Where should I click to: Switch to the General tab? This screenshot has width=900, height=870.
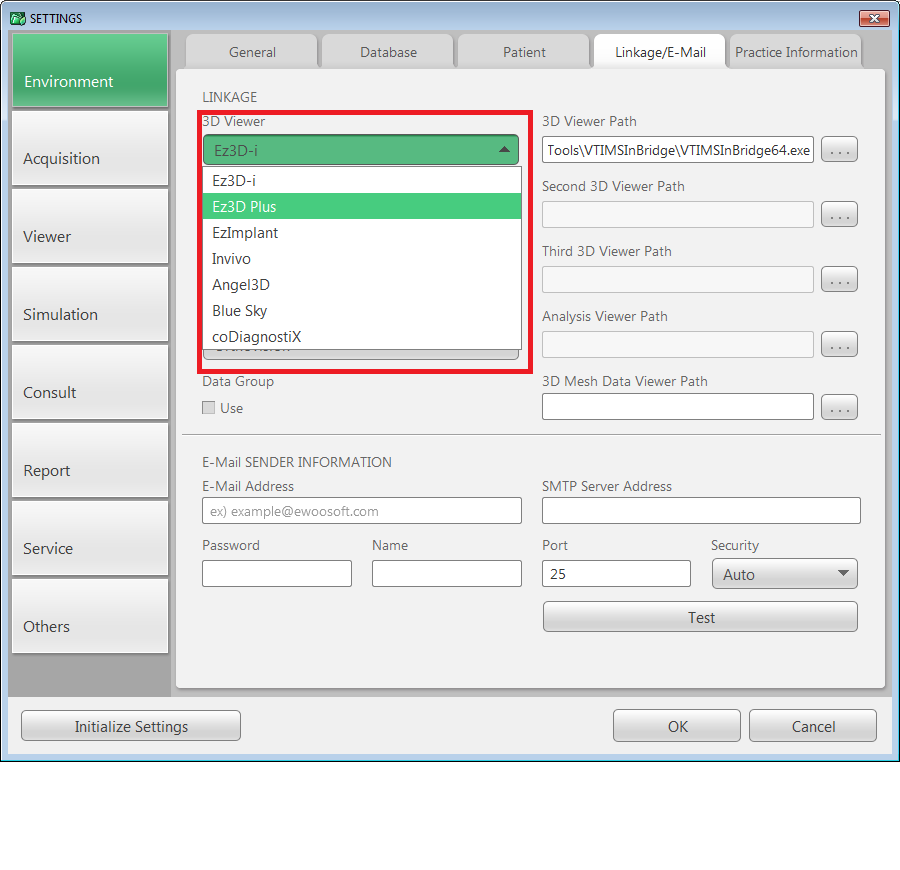tap(252, 52)
